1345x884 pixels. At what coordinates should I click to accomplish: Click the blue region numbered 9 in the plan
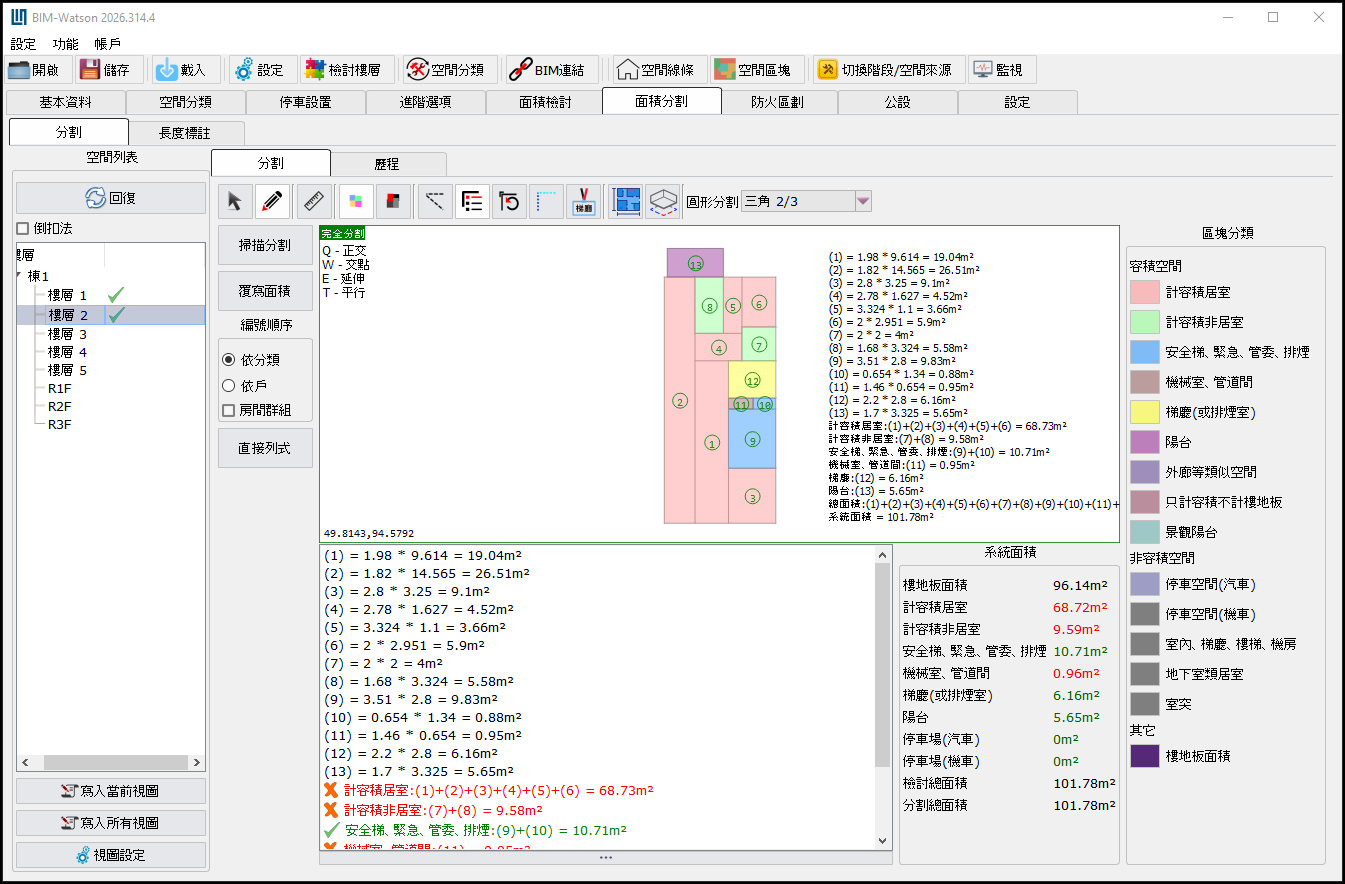coord(752,439)
